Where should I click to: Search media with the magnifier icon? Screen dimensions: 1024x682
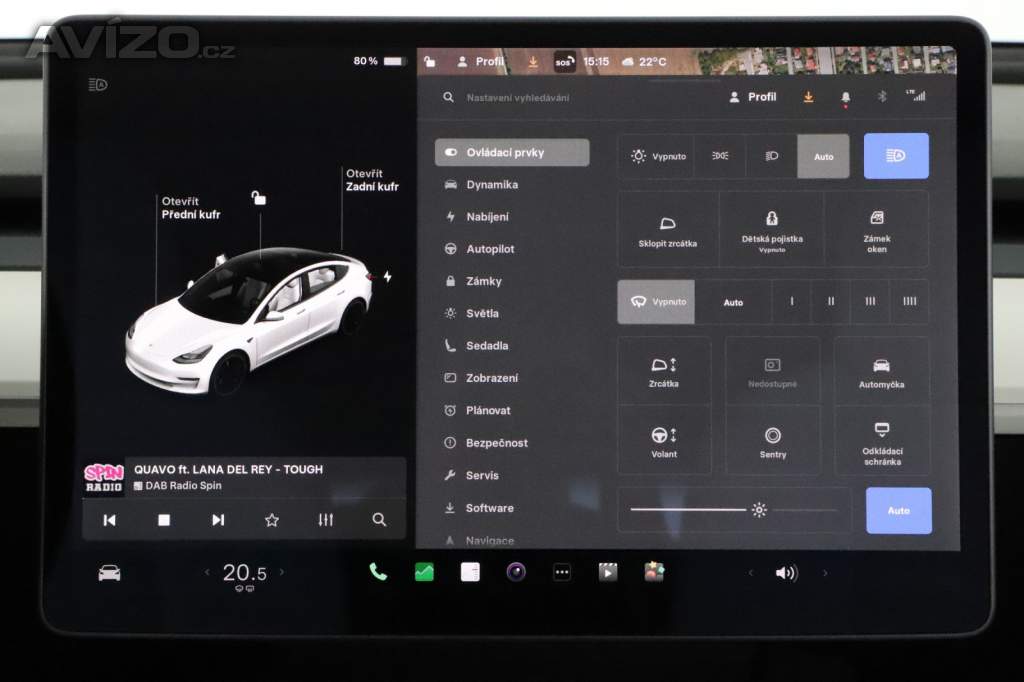coord(379,520)
